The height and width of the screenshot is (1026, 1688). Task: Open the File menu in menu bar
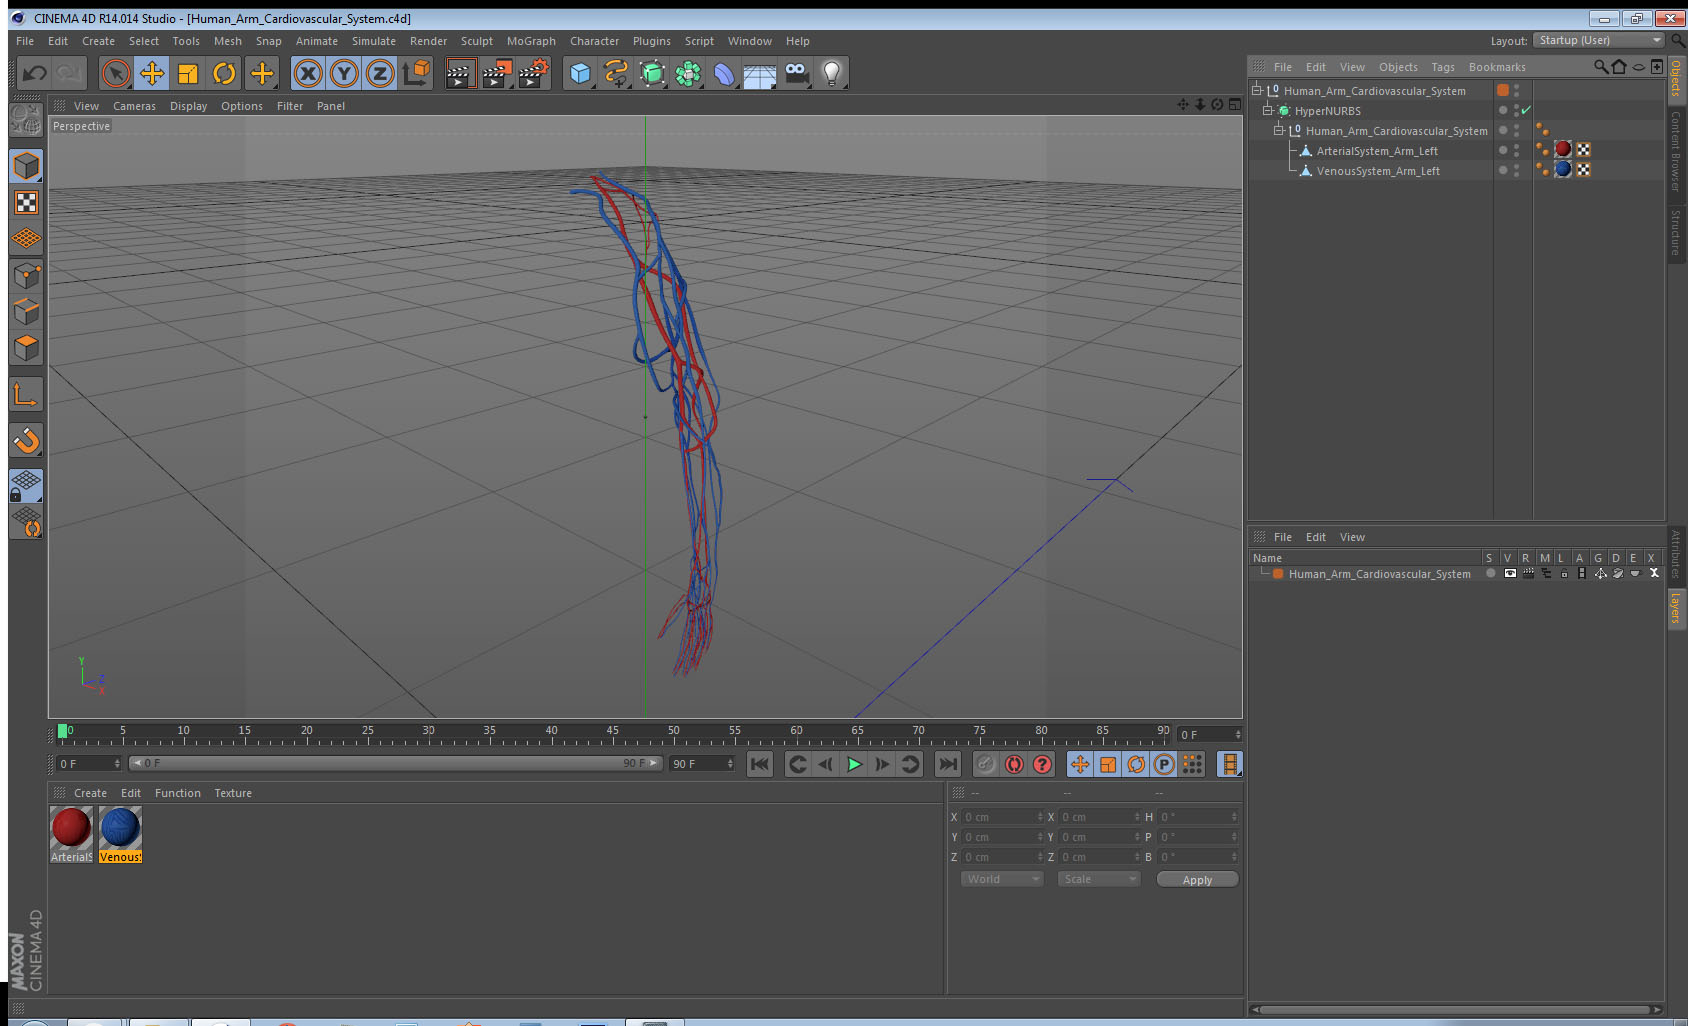(x=25, y=41)
